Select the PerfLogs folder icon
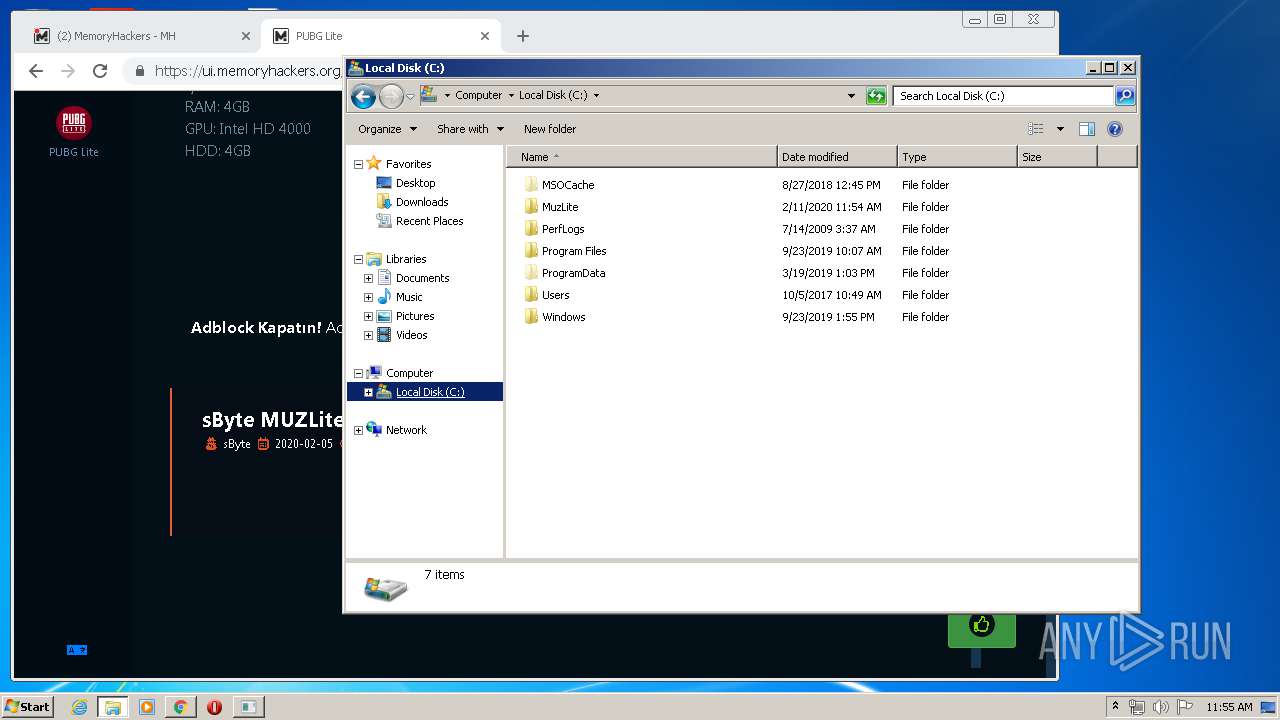Screen dimensions: 1280x720 click(x=531, y=229)
